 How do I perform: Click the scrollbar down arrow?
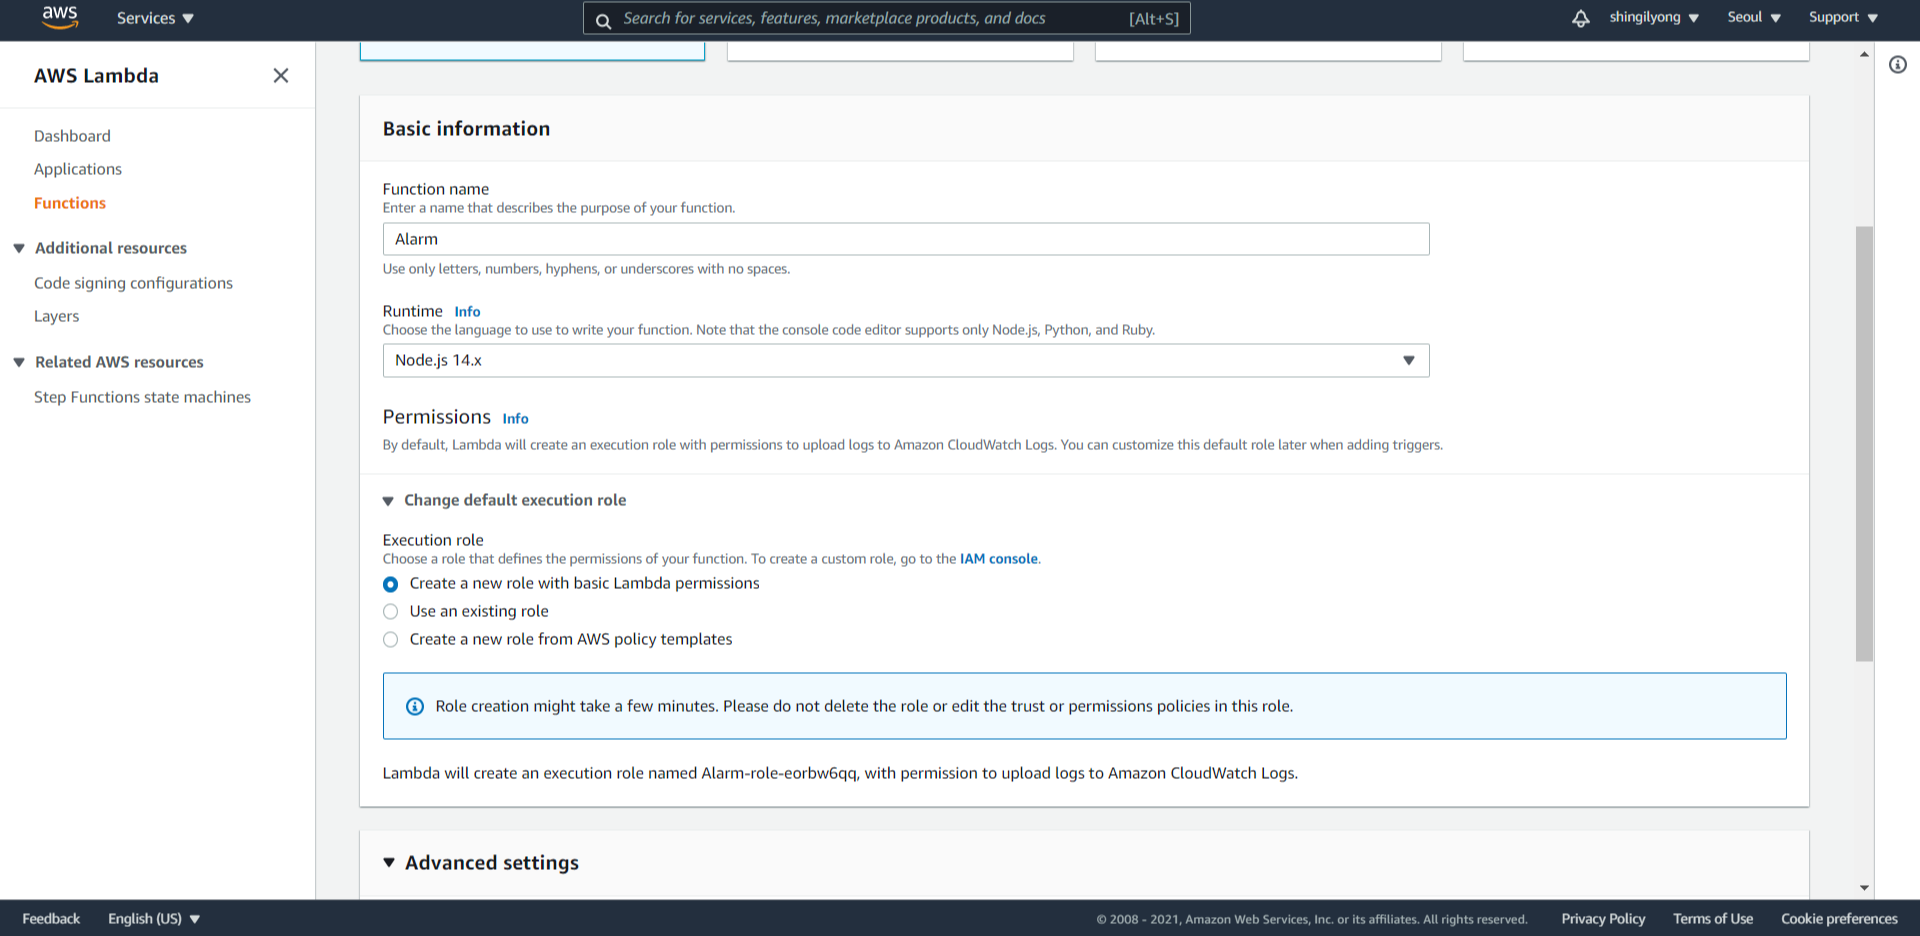[1864, 887]
